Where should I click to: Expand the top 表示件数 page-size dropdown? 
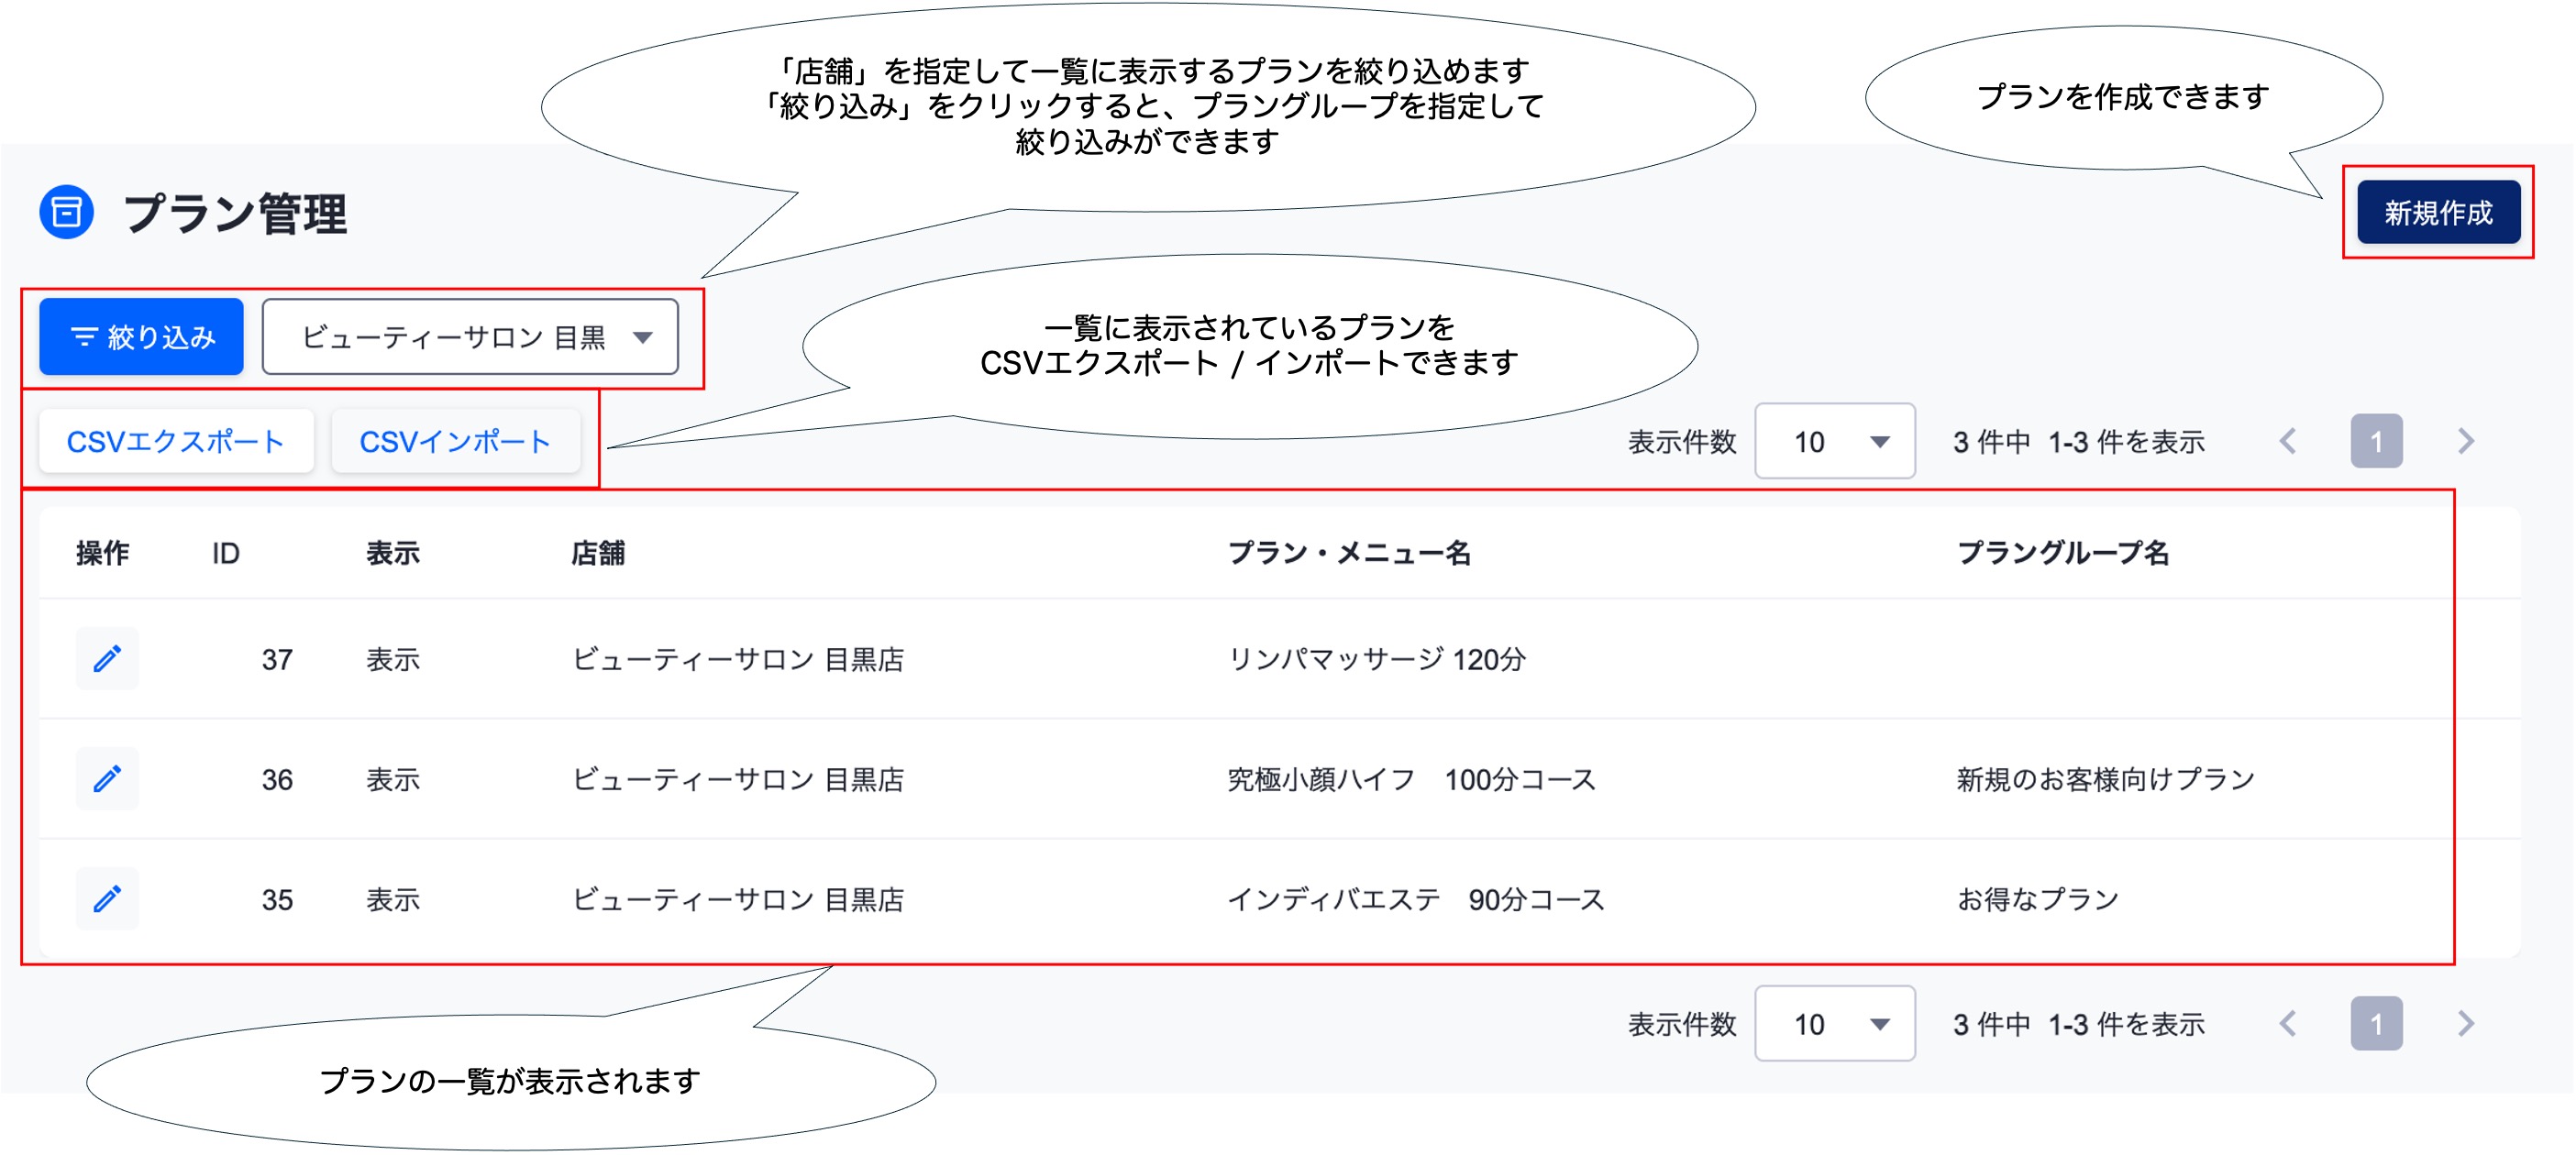tap(1834, 441)
